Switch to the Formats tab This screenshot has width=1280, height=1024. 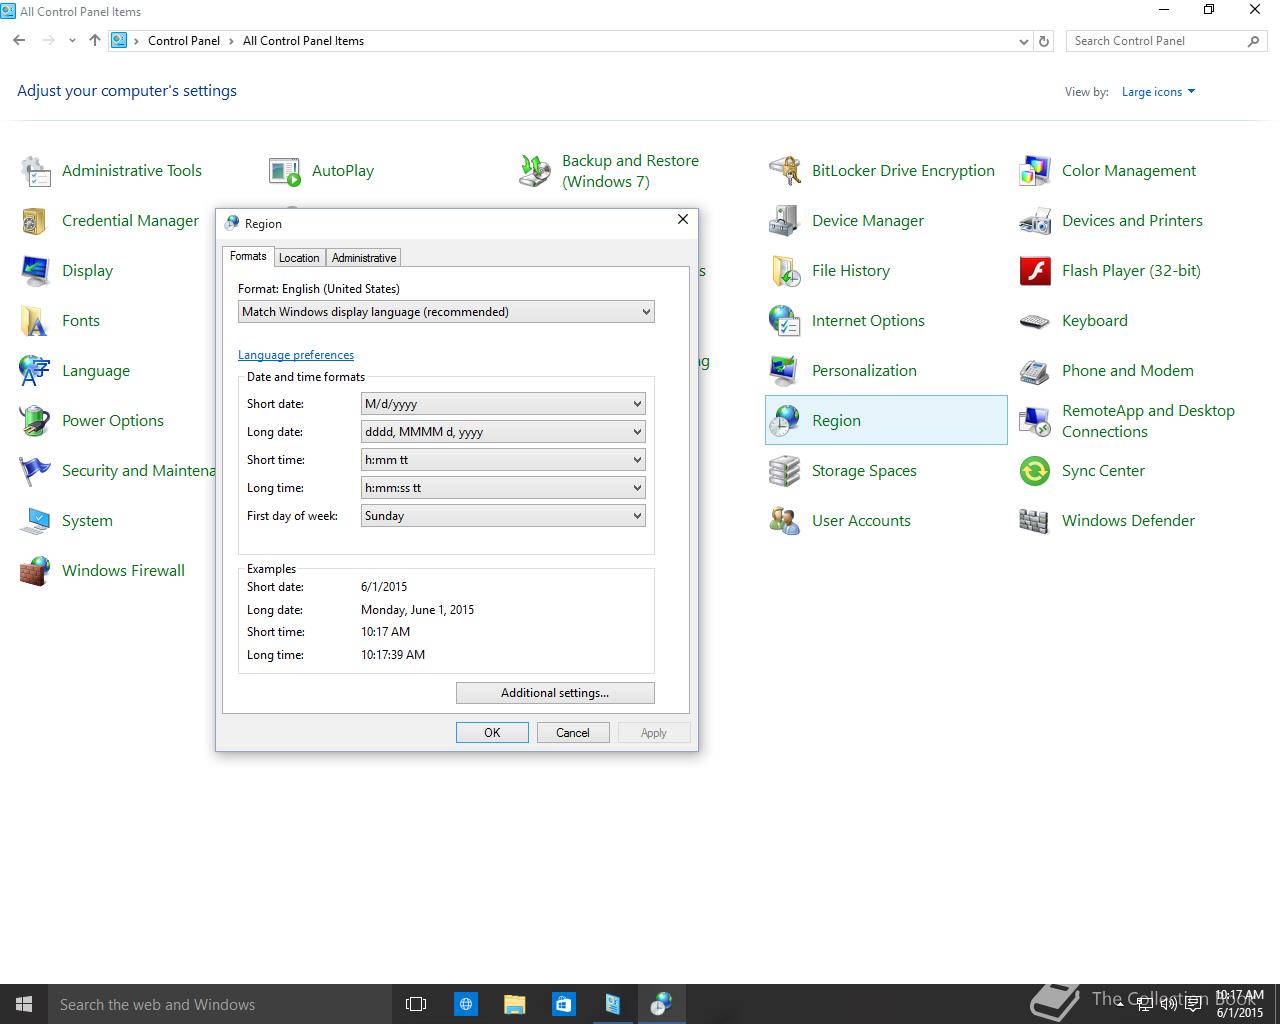248,256
